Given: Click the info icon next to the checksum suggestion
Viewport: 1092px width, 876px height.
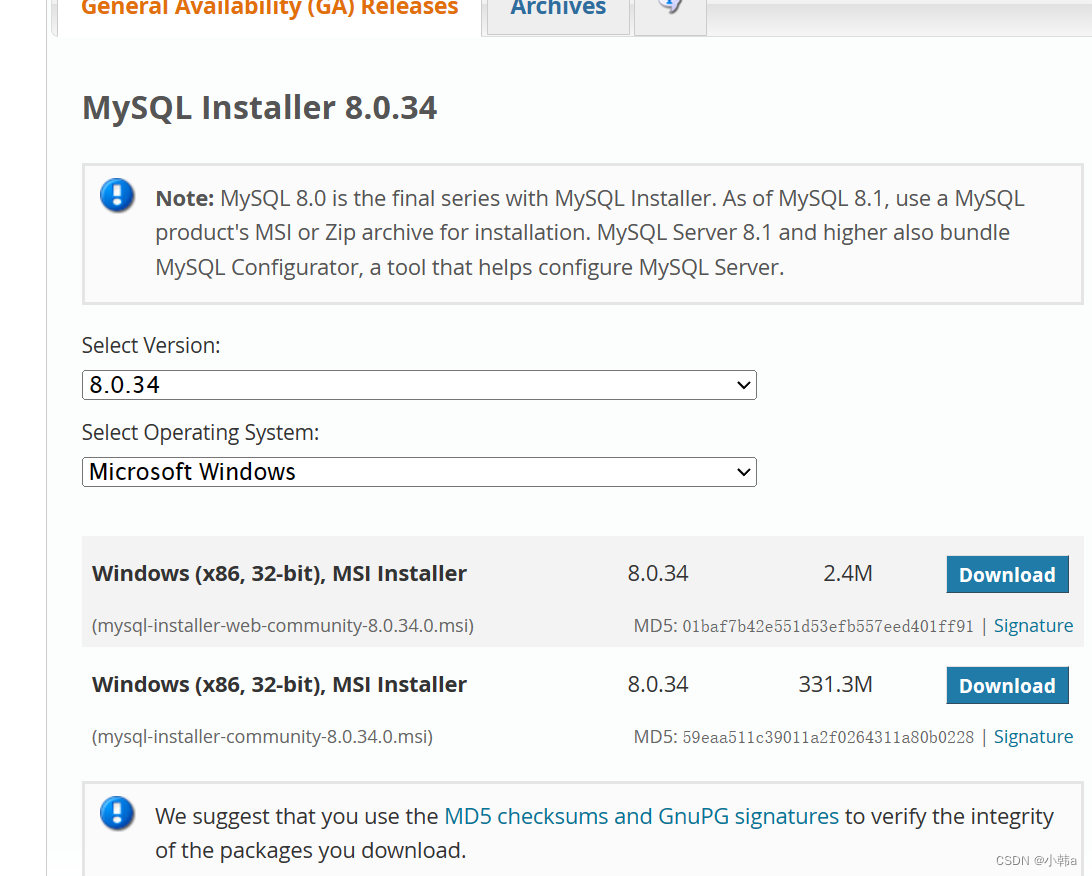Looking at the screenshot, I should (117, 814).
